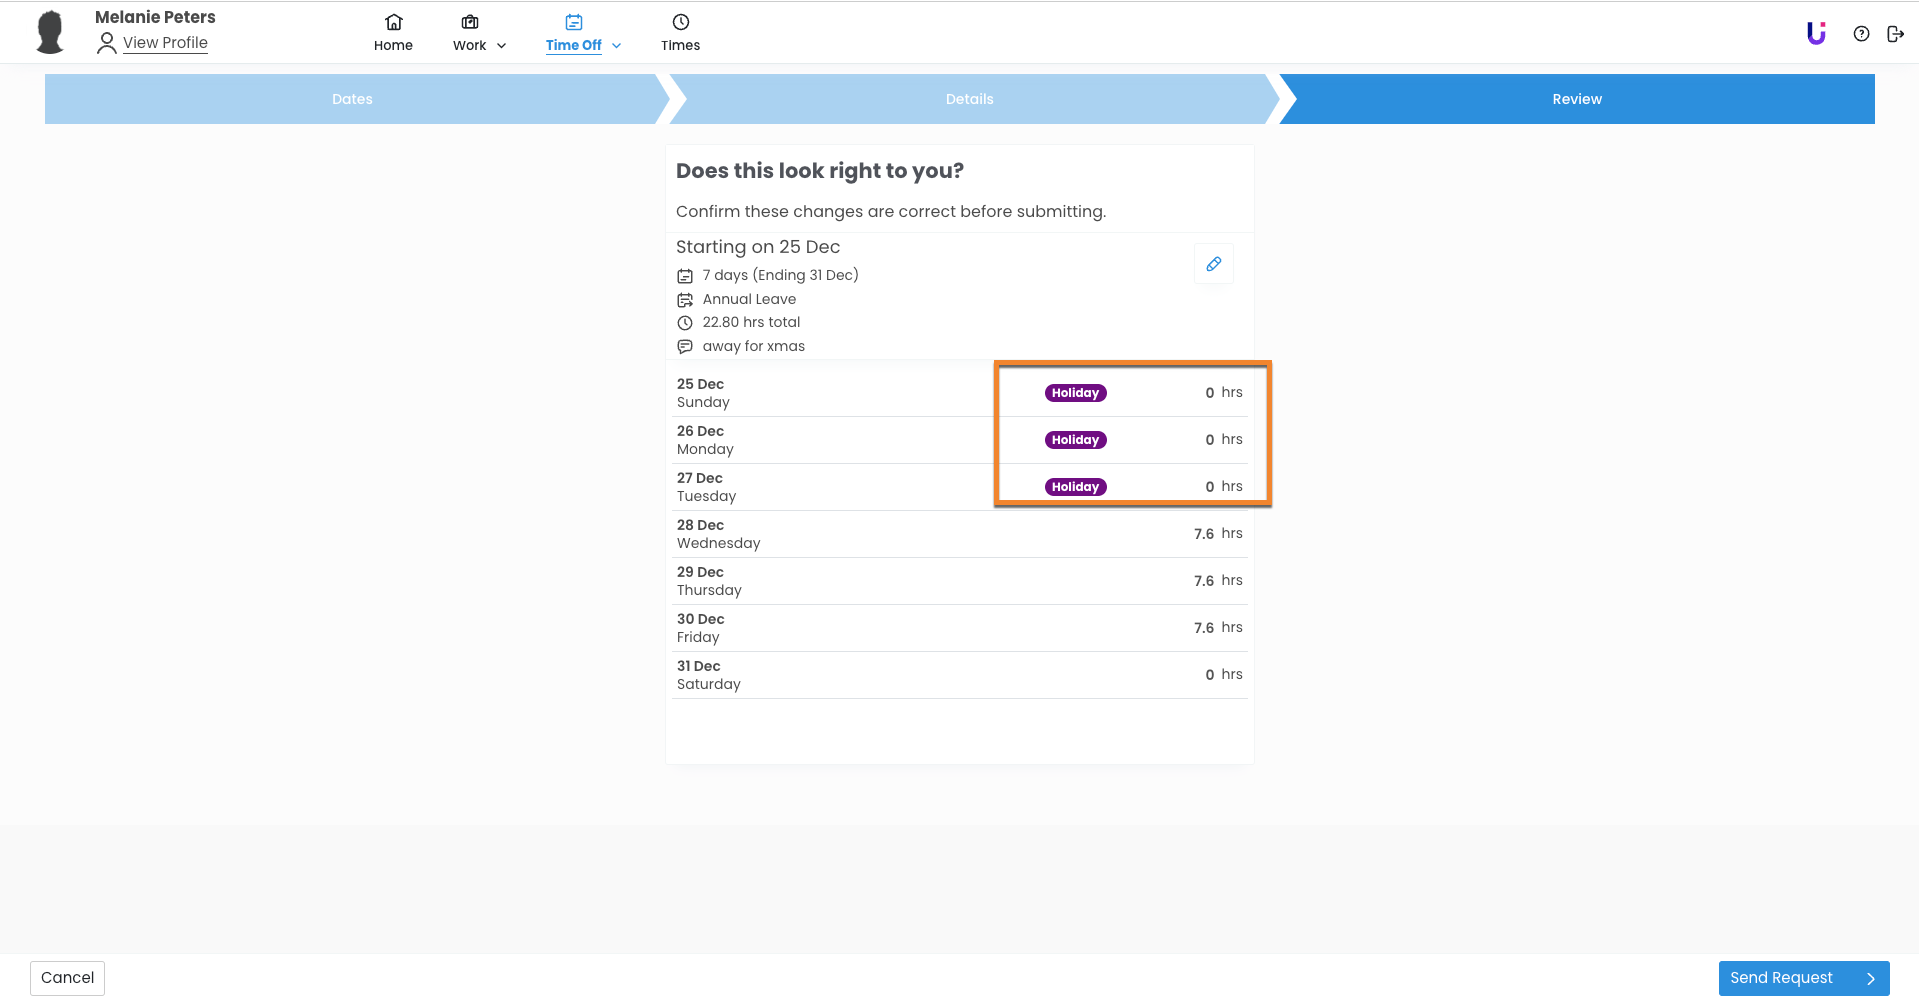Return to the Details step
The image size is (1919, 1001).
click(969, 99)
